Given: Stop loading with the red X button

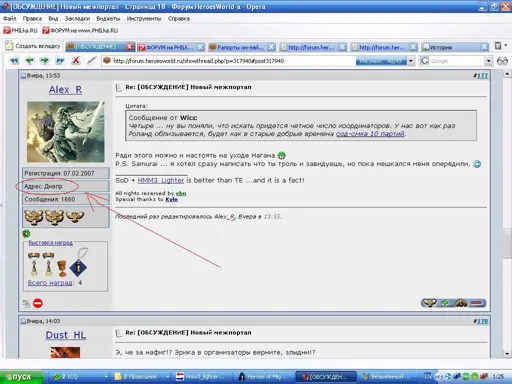Looking at the screenshot, I should pyautogui.click(x=76, y=61).
